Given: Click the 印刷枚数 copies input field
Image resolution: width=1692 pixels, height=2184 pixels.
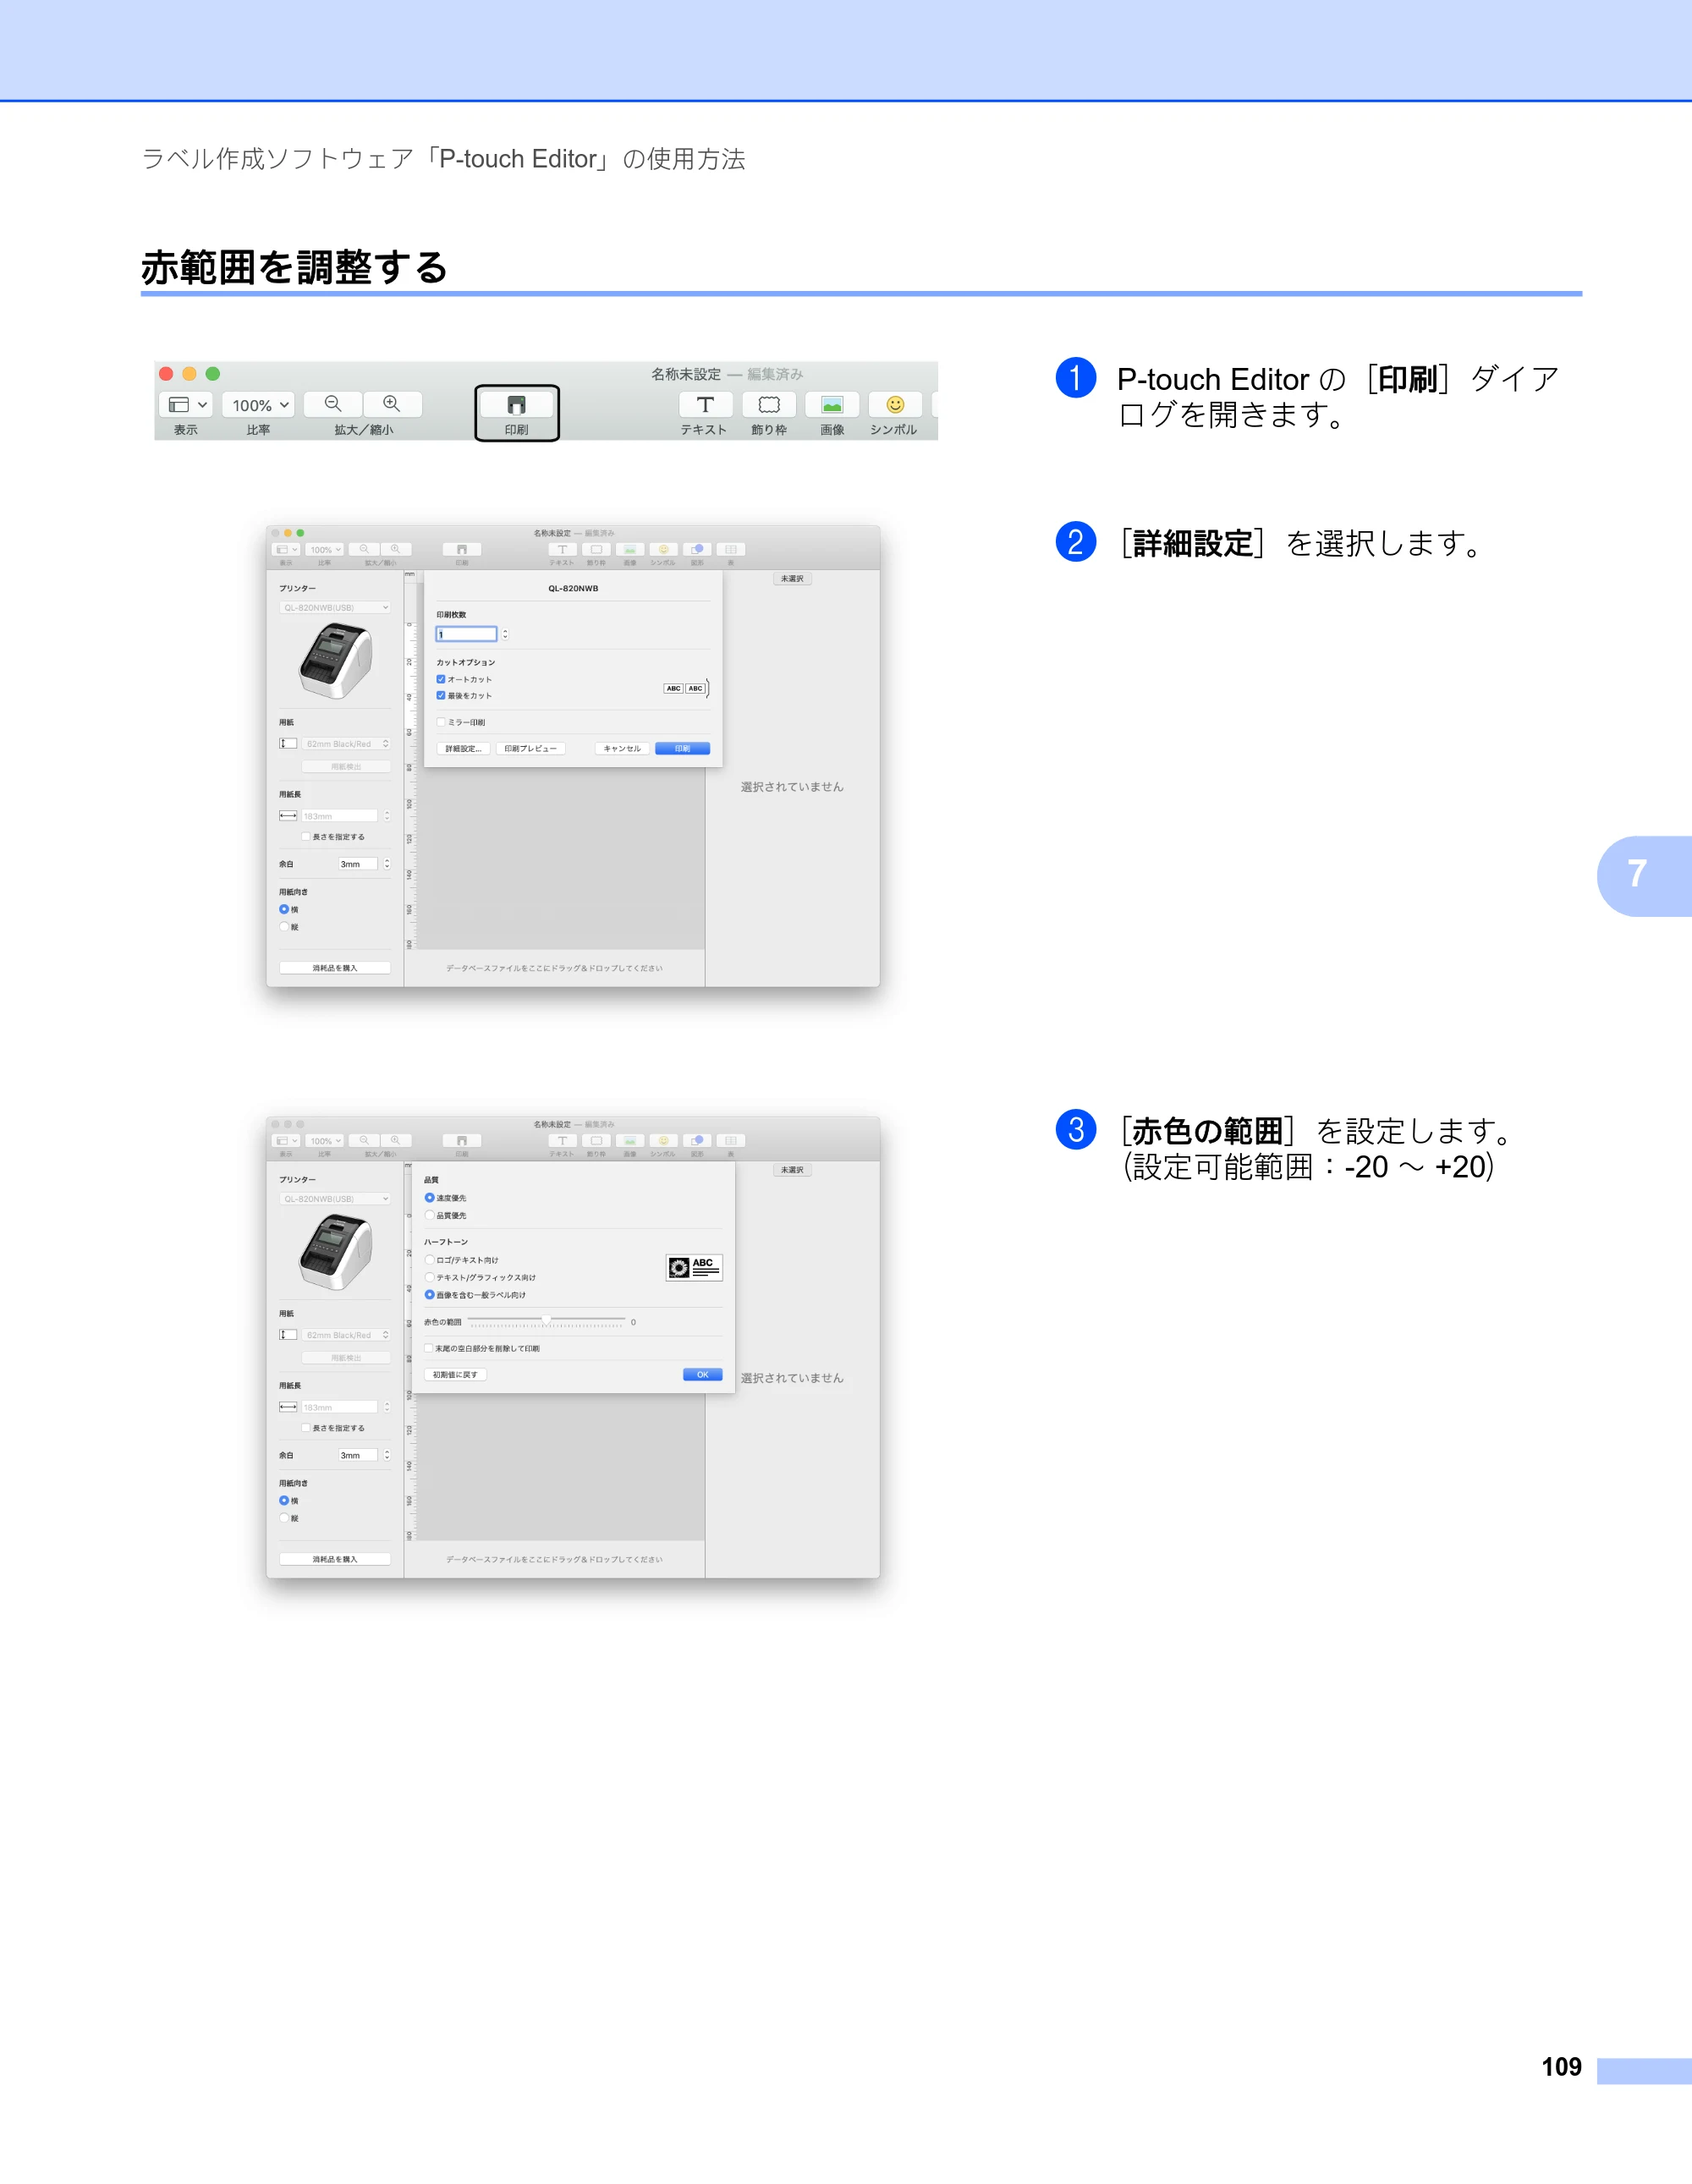Looking at the screenshot, I should click(x=466, y=634).
